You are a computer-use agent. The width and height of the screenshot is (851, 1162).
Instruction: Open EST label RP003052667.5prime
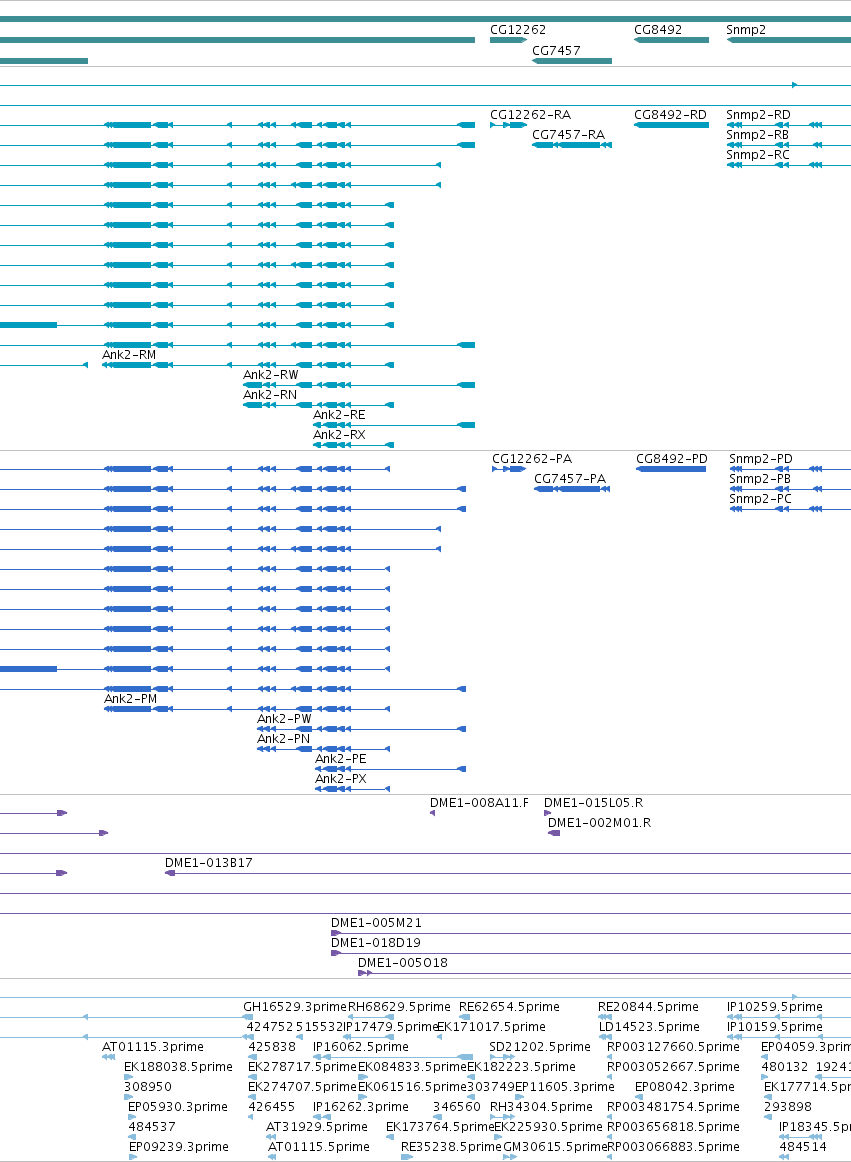673,1066
